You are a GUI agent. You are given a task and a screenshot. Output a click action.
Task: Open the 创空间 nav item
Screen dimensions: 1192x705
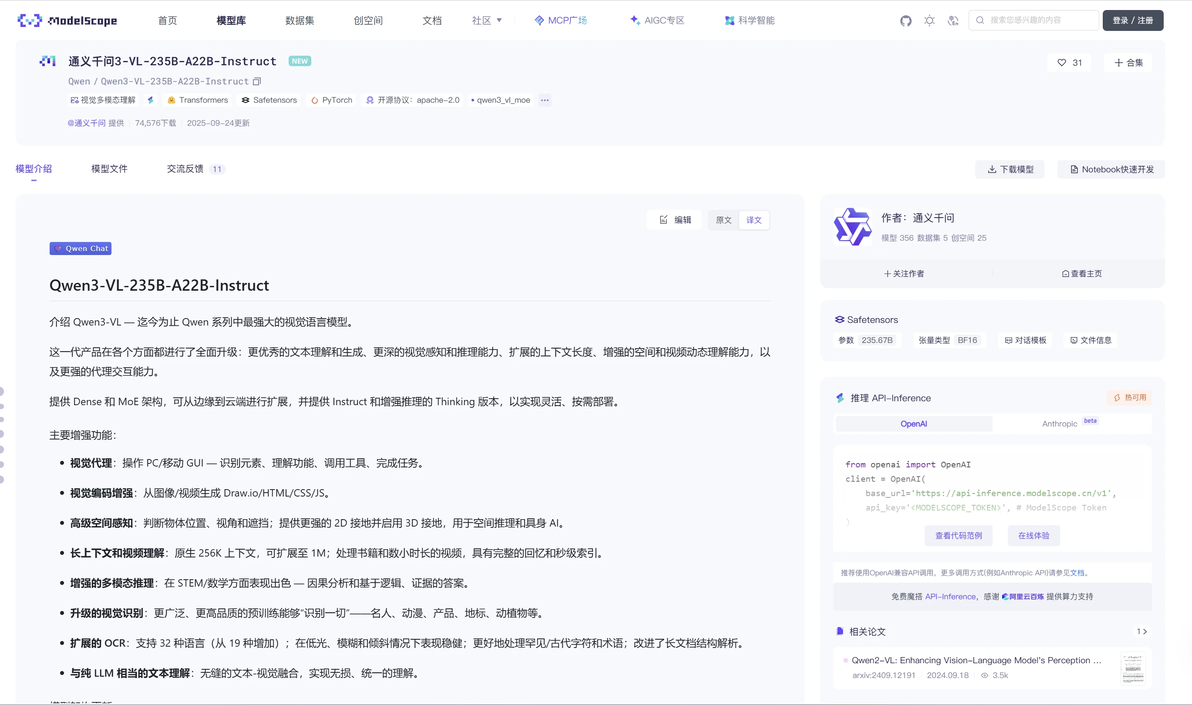coord(368,21)
